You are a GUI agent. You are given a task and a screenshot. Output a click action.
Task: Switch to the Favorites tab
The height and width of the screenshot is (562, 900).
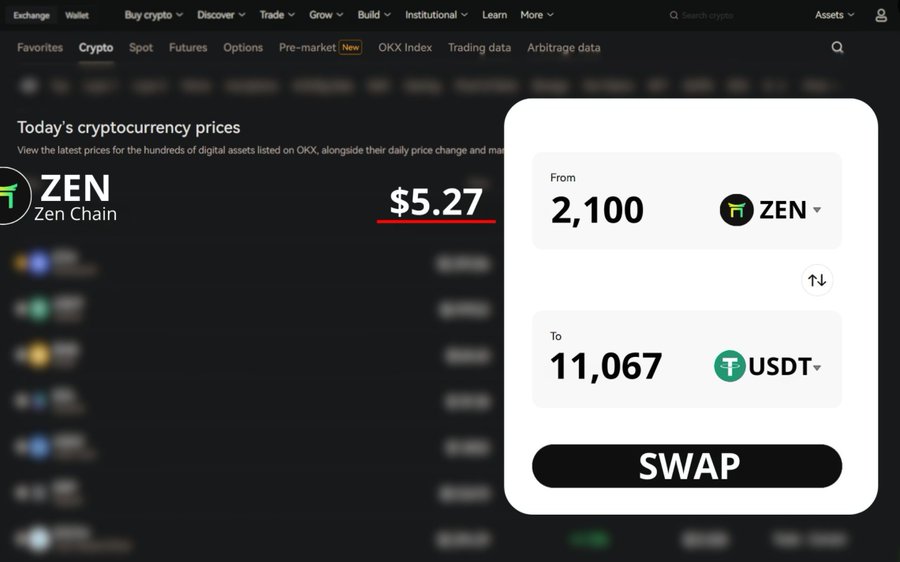[40, 48]
